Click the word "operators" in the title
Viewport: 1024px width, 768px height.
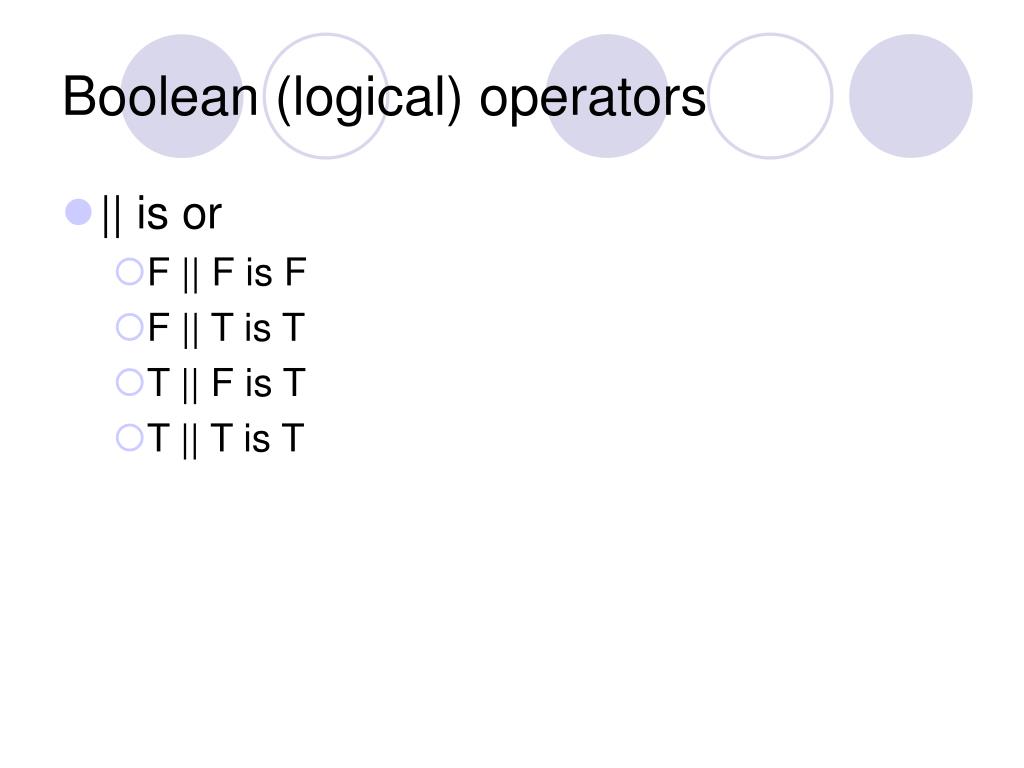(592, 100)
